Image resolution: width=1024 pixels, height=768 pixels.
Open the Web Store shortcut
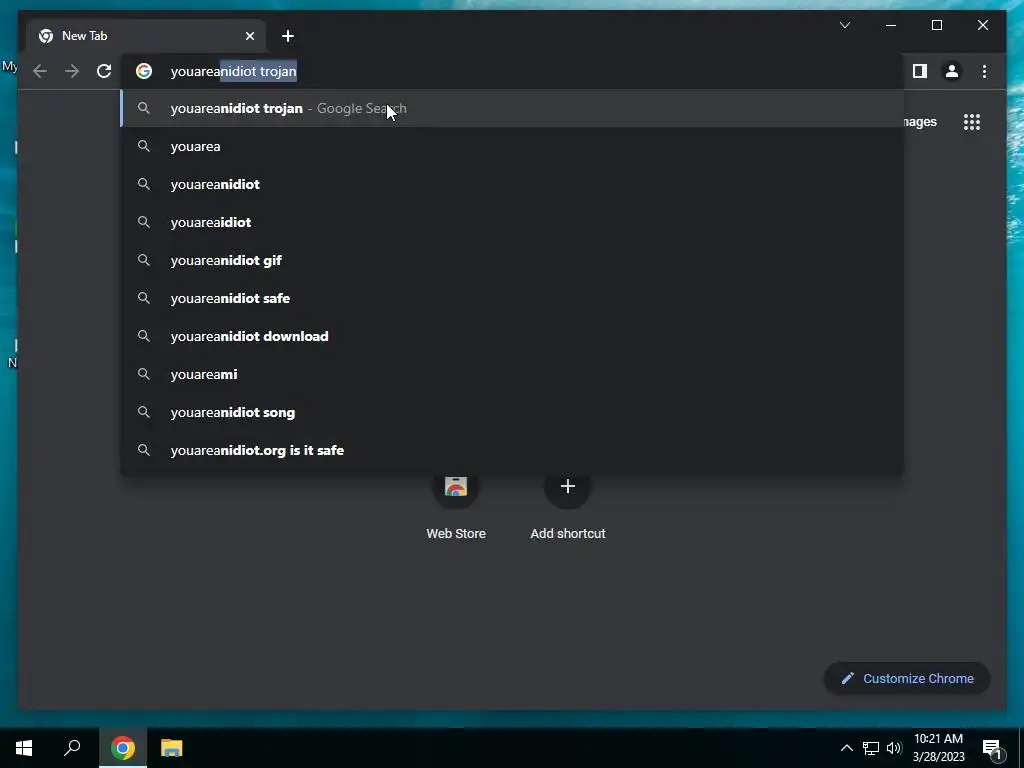pos(456,506)
